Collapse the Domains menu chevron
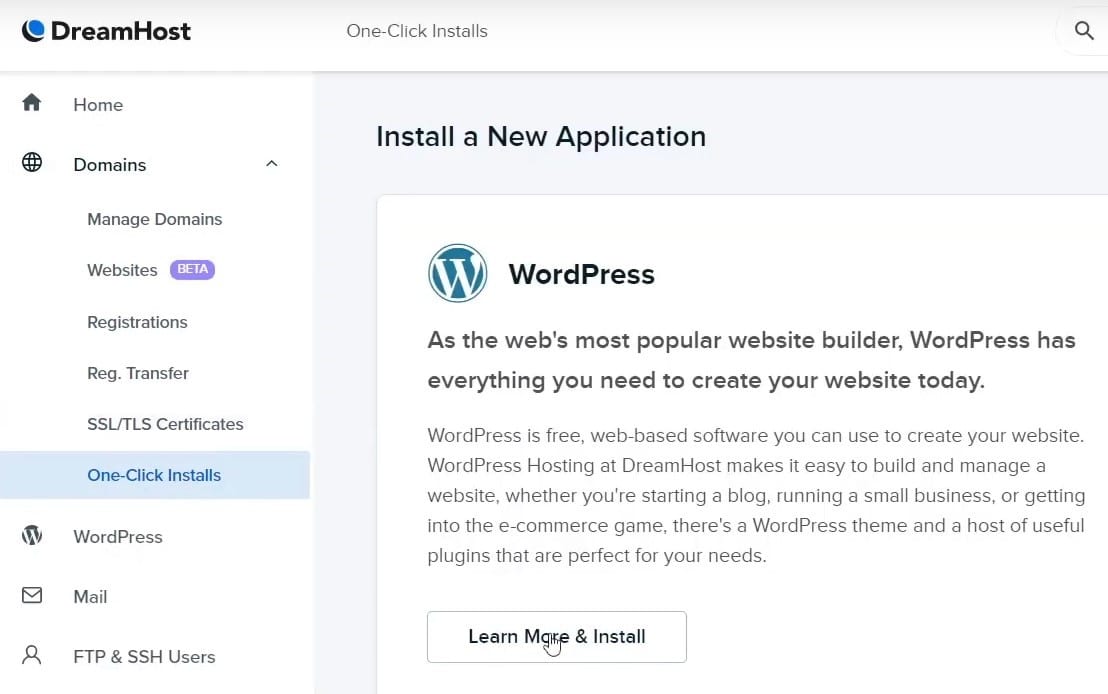Screen dimensions: 1108x694 click(271, 164)
